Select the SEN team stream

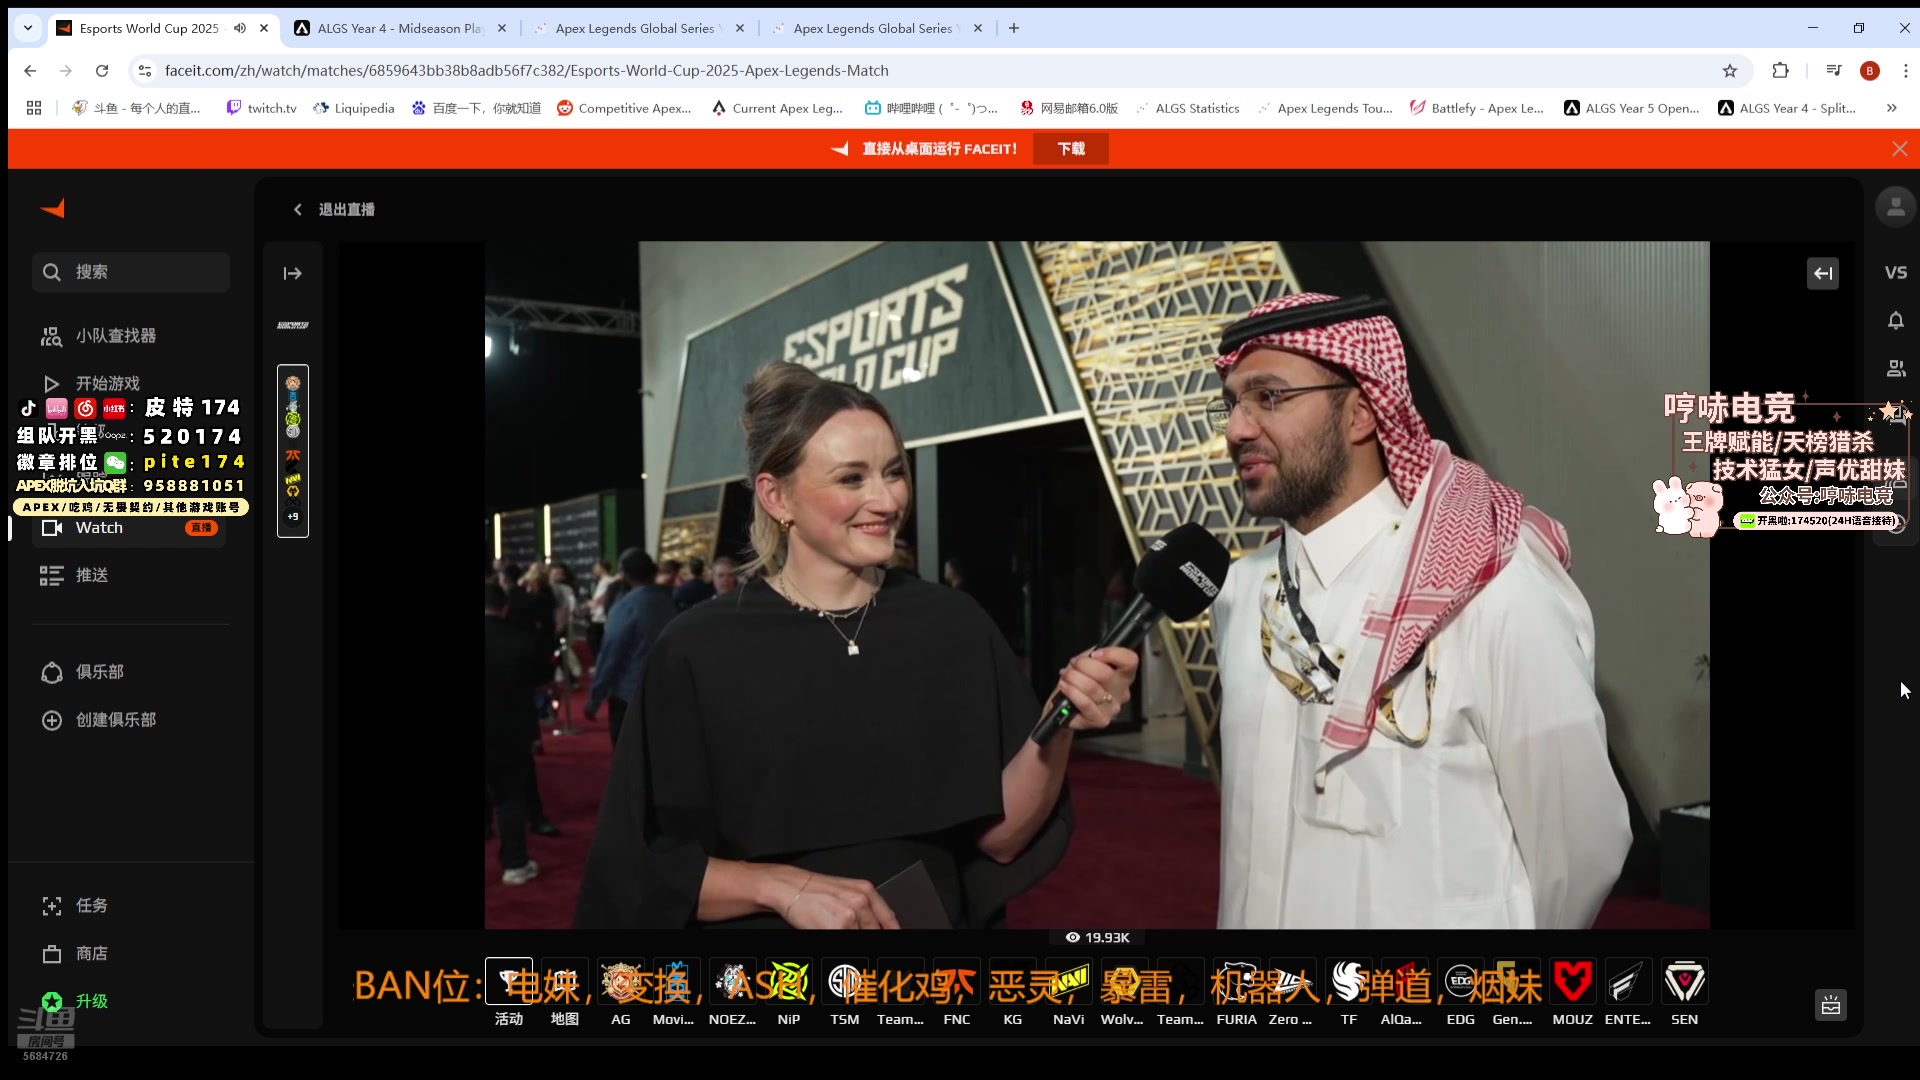pos(1684,993)
